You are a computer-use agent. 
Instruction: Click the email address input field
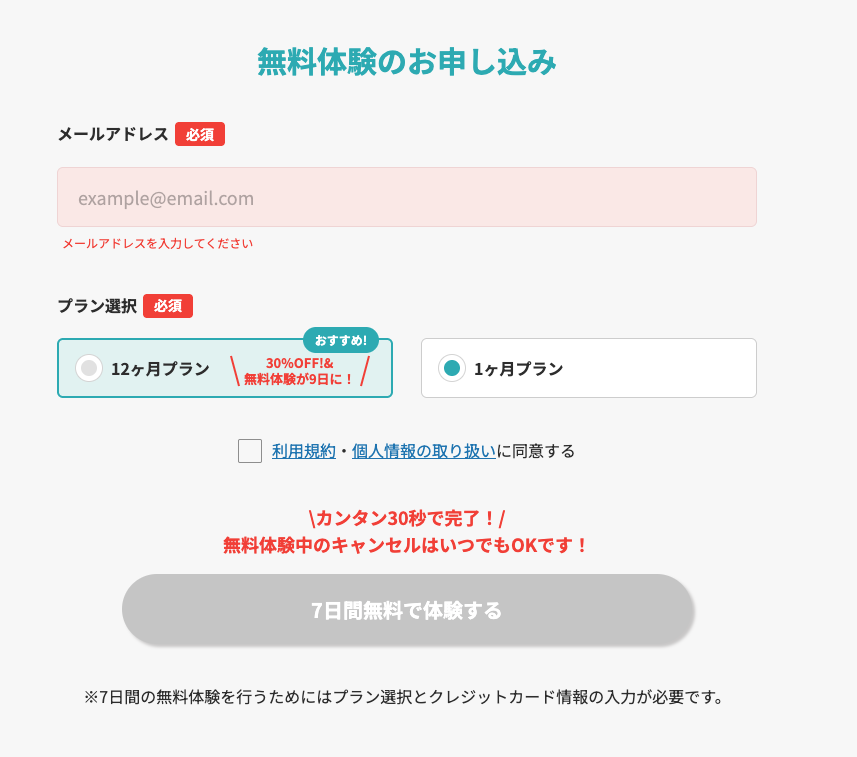(406, 197)
